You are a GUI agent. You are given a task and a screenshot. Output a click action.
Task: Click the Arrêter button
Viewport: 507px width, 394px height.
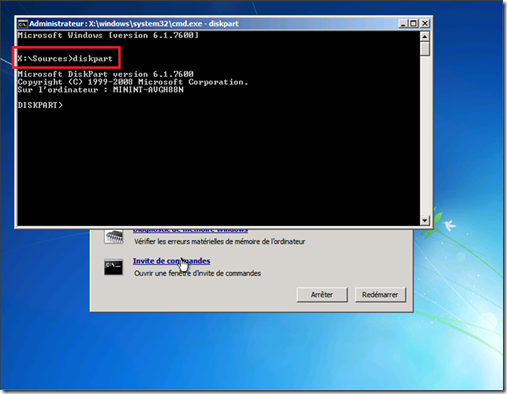pos(322,295)
